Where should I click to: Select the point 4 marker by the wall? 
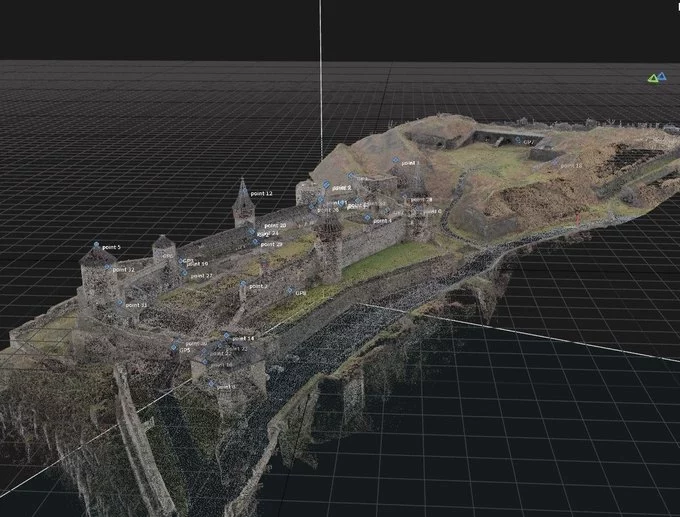[366, 219]
